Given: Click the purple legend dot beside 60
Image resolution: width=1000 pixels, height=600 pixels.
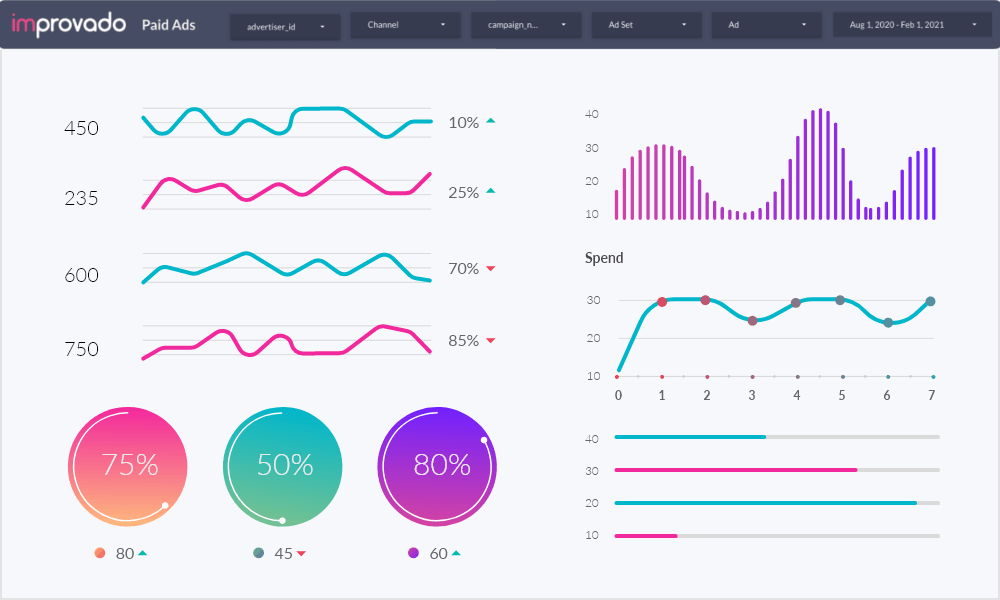Looking at the screenshot, I should 413,553.
